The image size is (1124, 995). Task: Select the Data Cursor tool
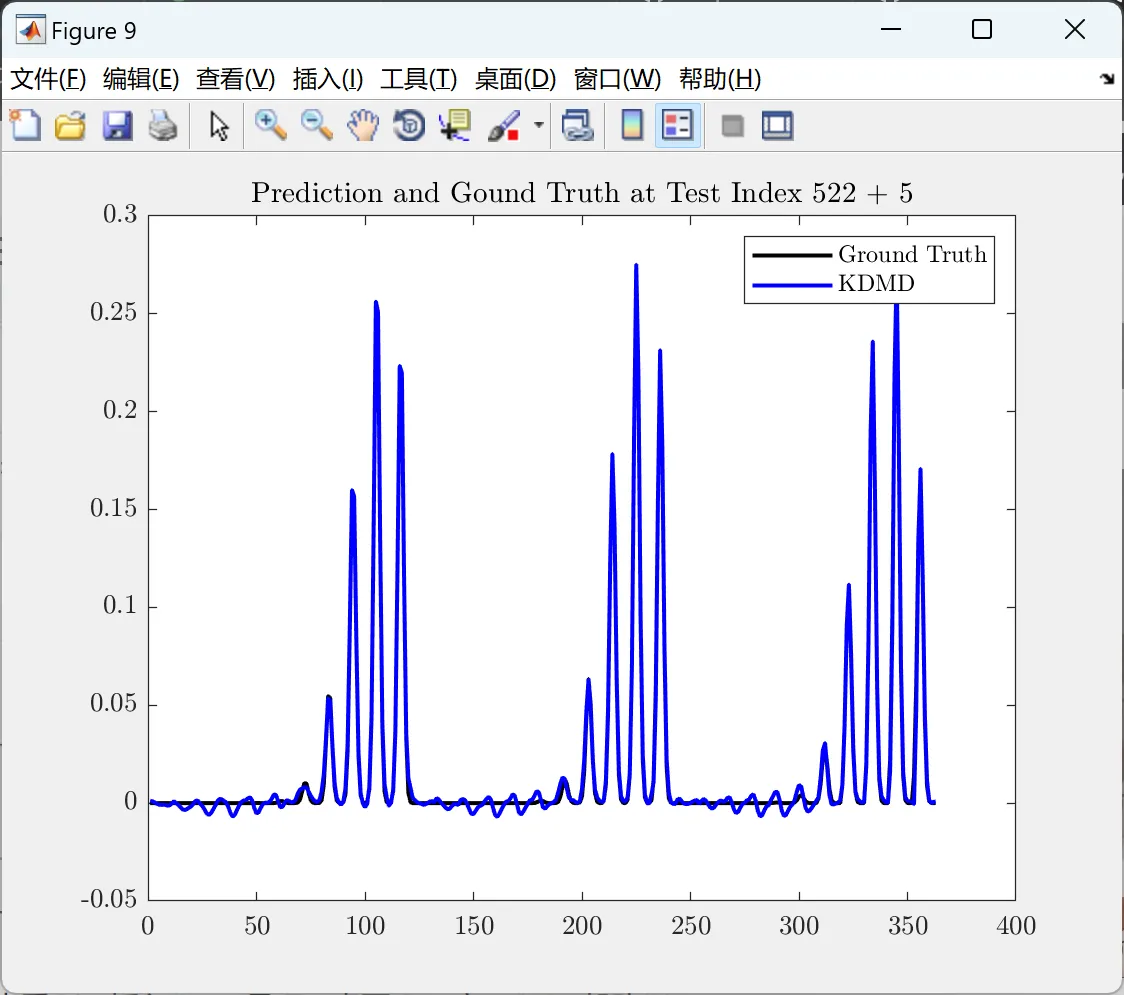tap(455, 125)
